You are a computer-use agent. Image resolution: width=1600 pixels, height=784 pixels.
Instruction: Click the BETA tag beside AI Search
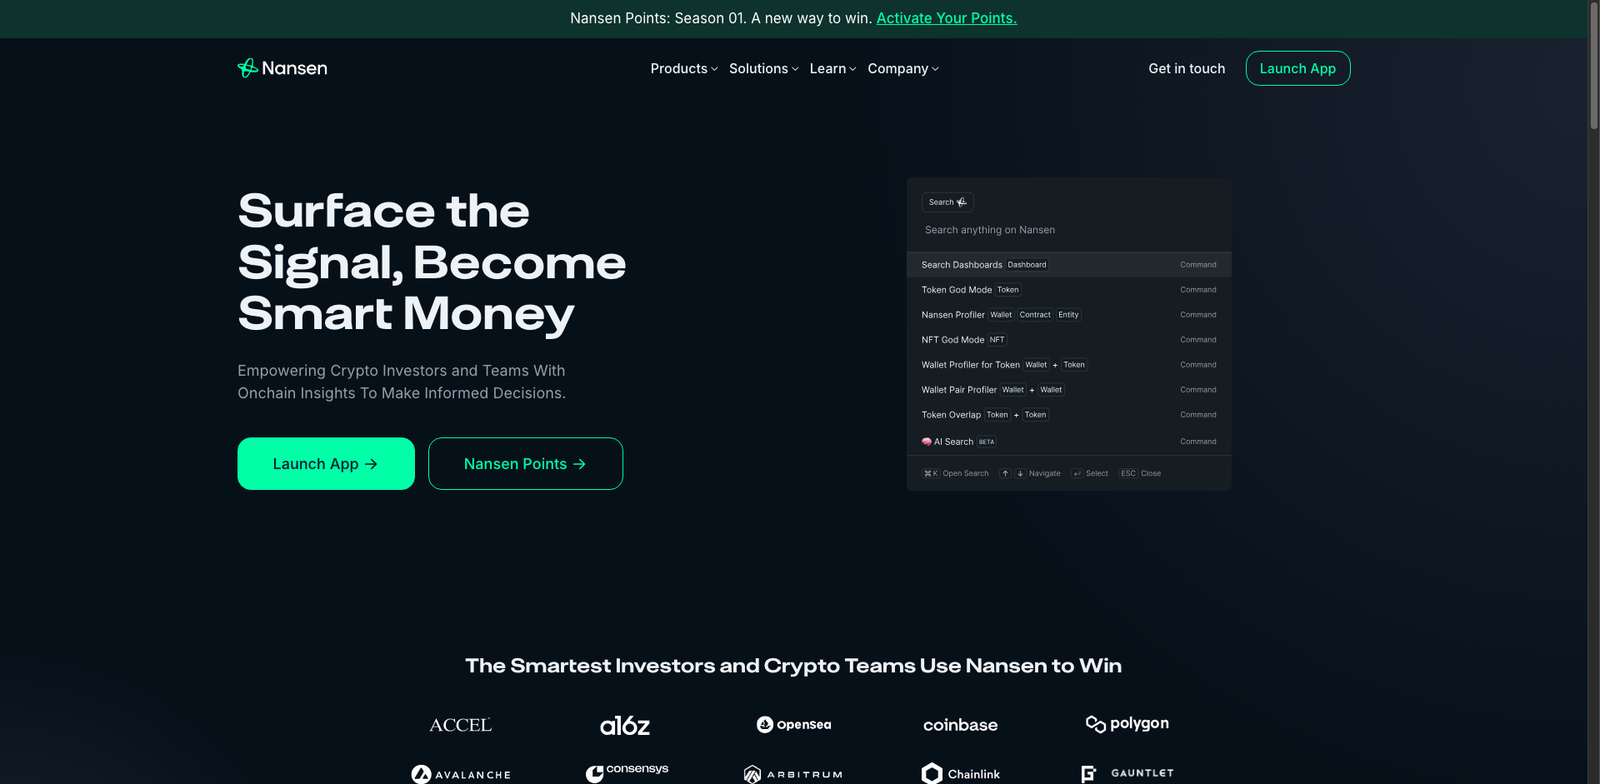(x=987, y=442)
